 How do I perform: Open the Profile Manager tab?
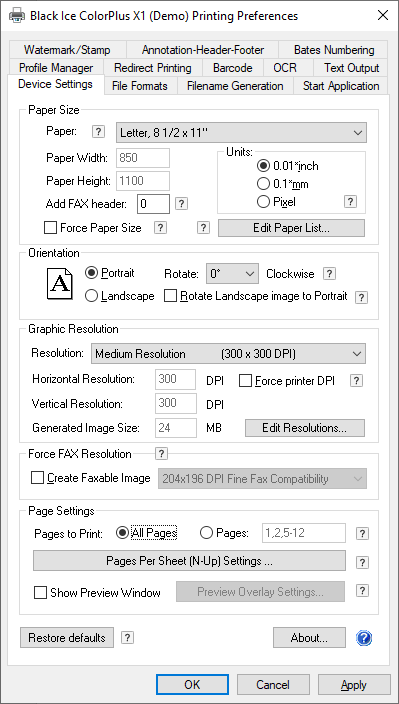pyautogui.click(x=56, y=68)
